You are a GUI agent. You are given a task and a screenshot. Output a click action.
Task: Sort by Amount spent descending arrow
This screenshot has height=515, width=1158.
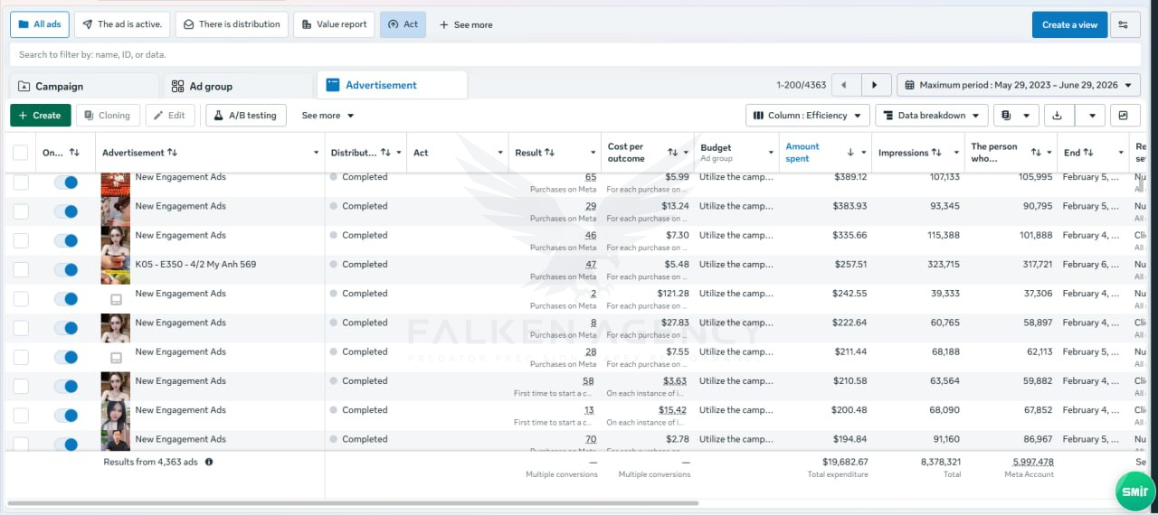850,152
